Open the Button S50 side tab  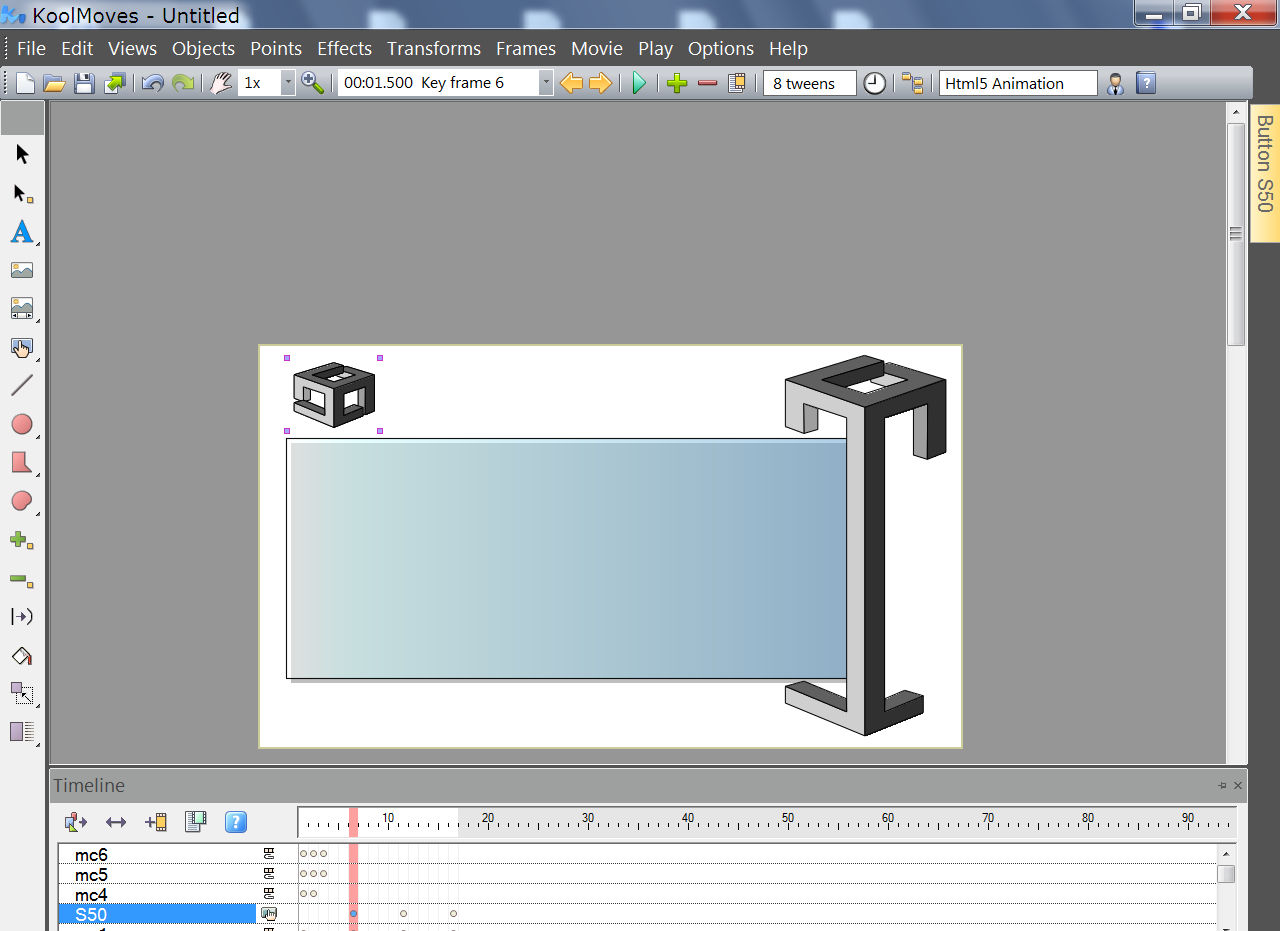(x=1265, y=173)
